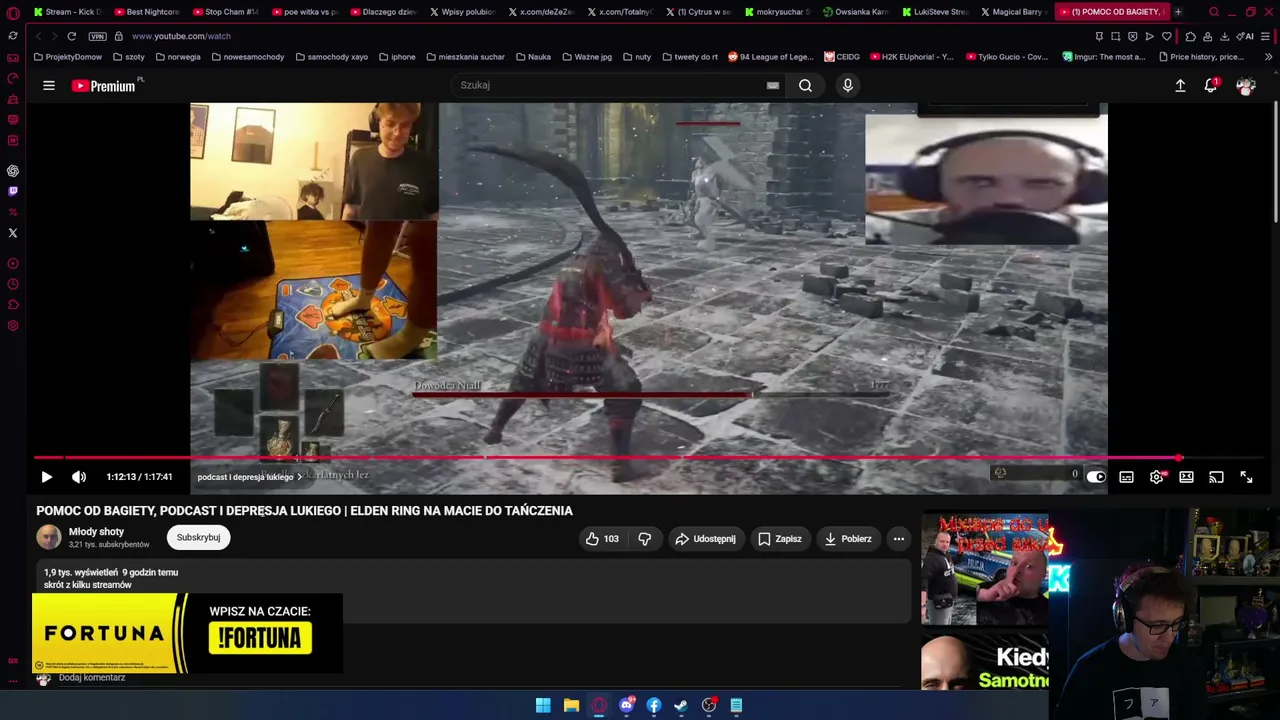Screen dimensions: 1280x720
Task: Open Steam from taskbar
Action: click(x=681, y=705)
